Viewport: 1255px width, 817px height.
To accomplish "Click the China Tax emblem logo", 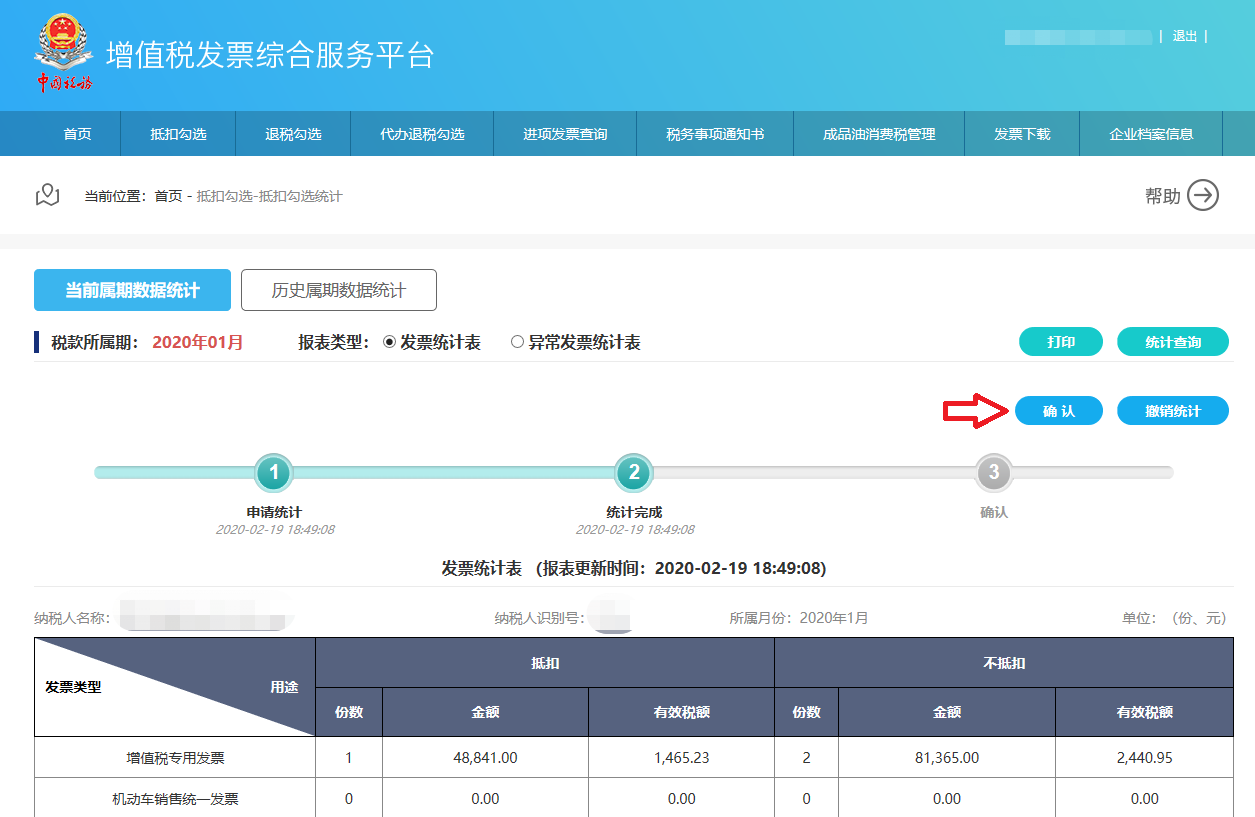I will pyautogui.click(x=64, y=53).
